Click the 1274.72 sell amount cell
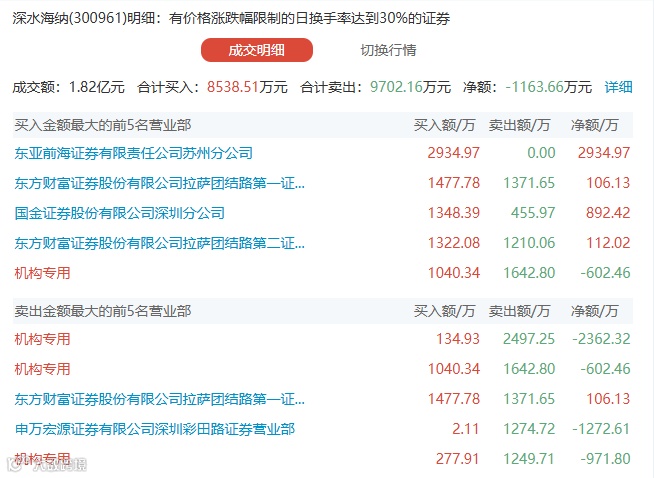654x478 pixels. (529, 429)
